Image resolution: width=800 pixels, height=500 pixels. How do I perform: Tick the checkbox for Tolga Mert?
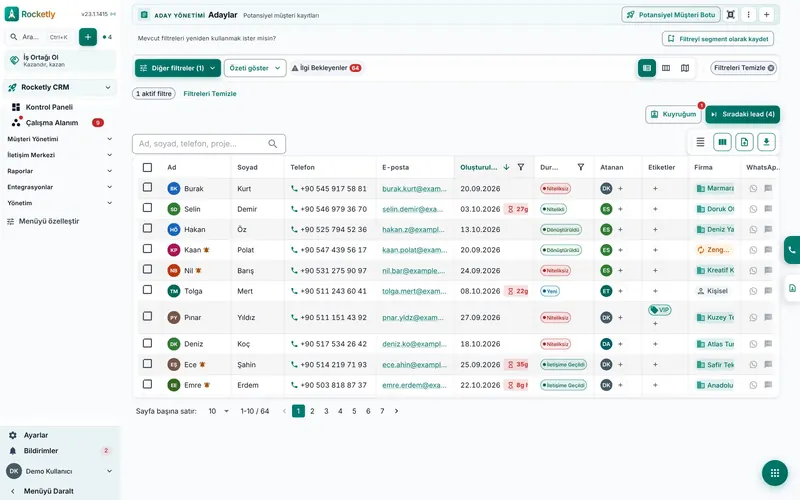(147, 289)
